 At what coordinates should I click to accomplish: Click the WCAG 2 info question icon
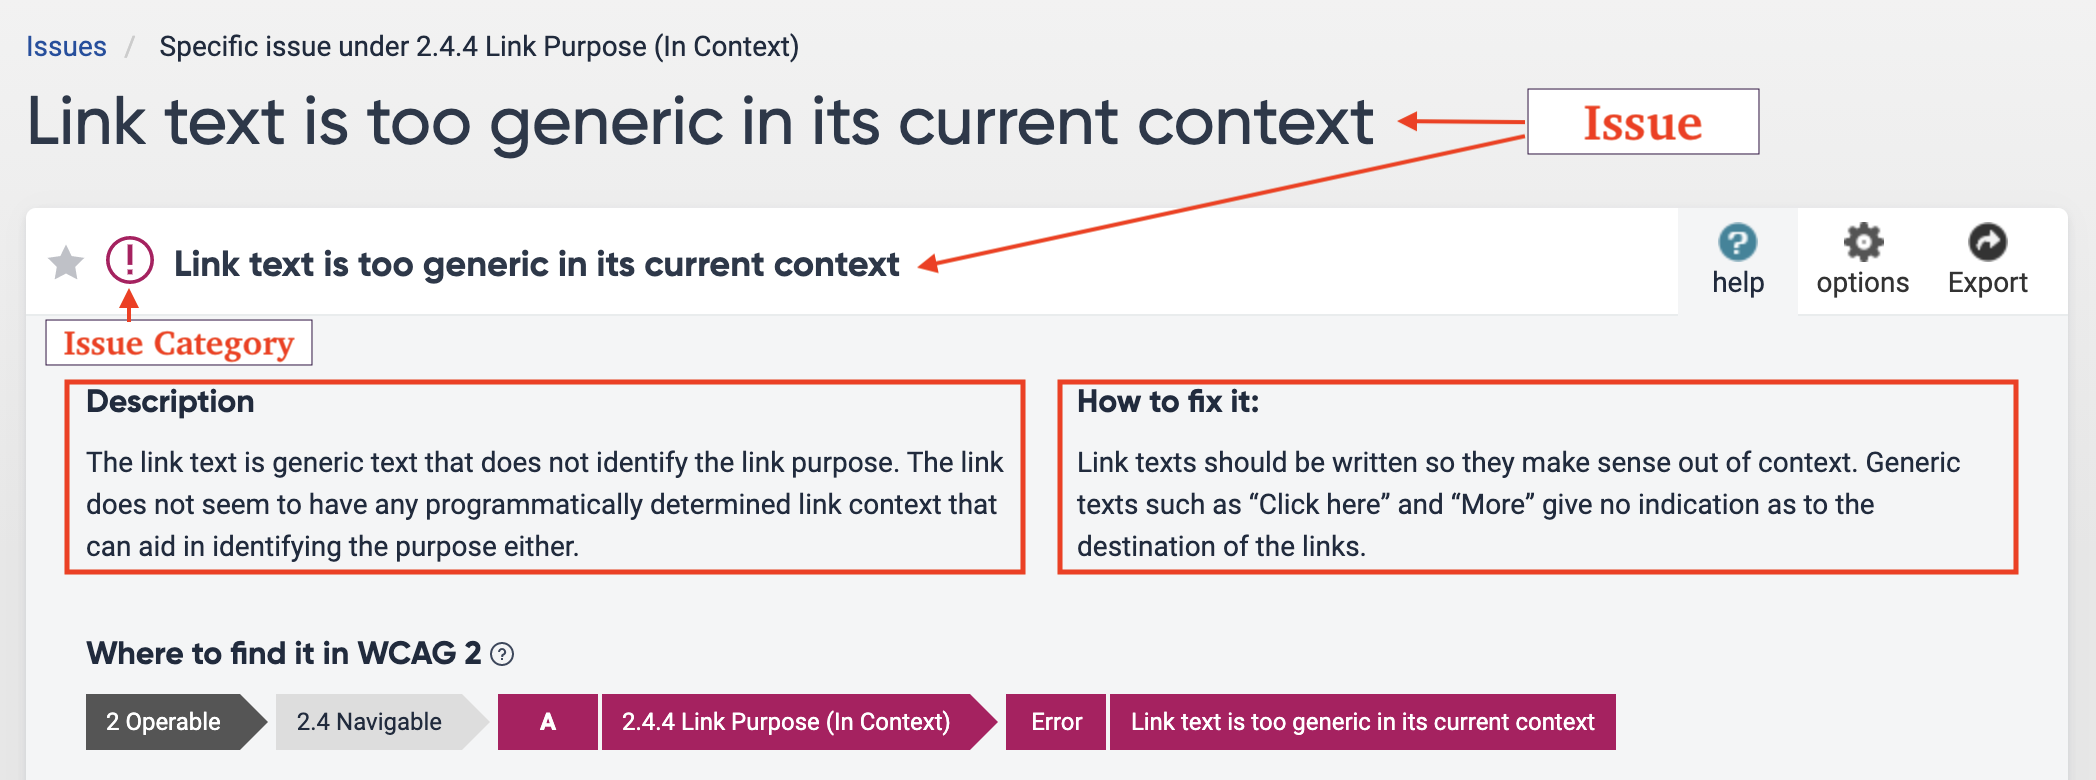tap(503, 654)
